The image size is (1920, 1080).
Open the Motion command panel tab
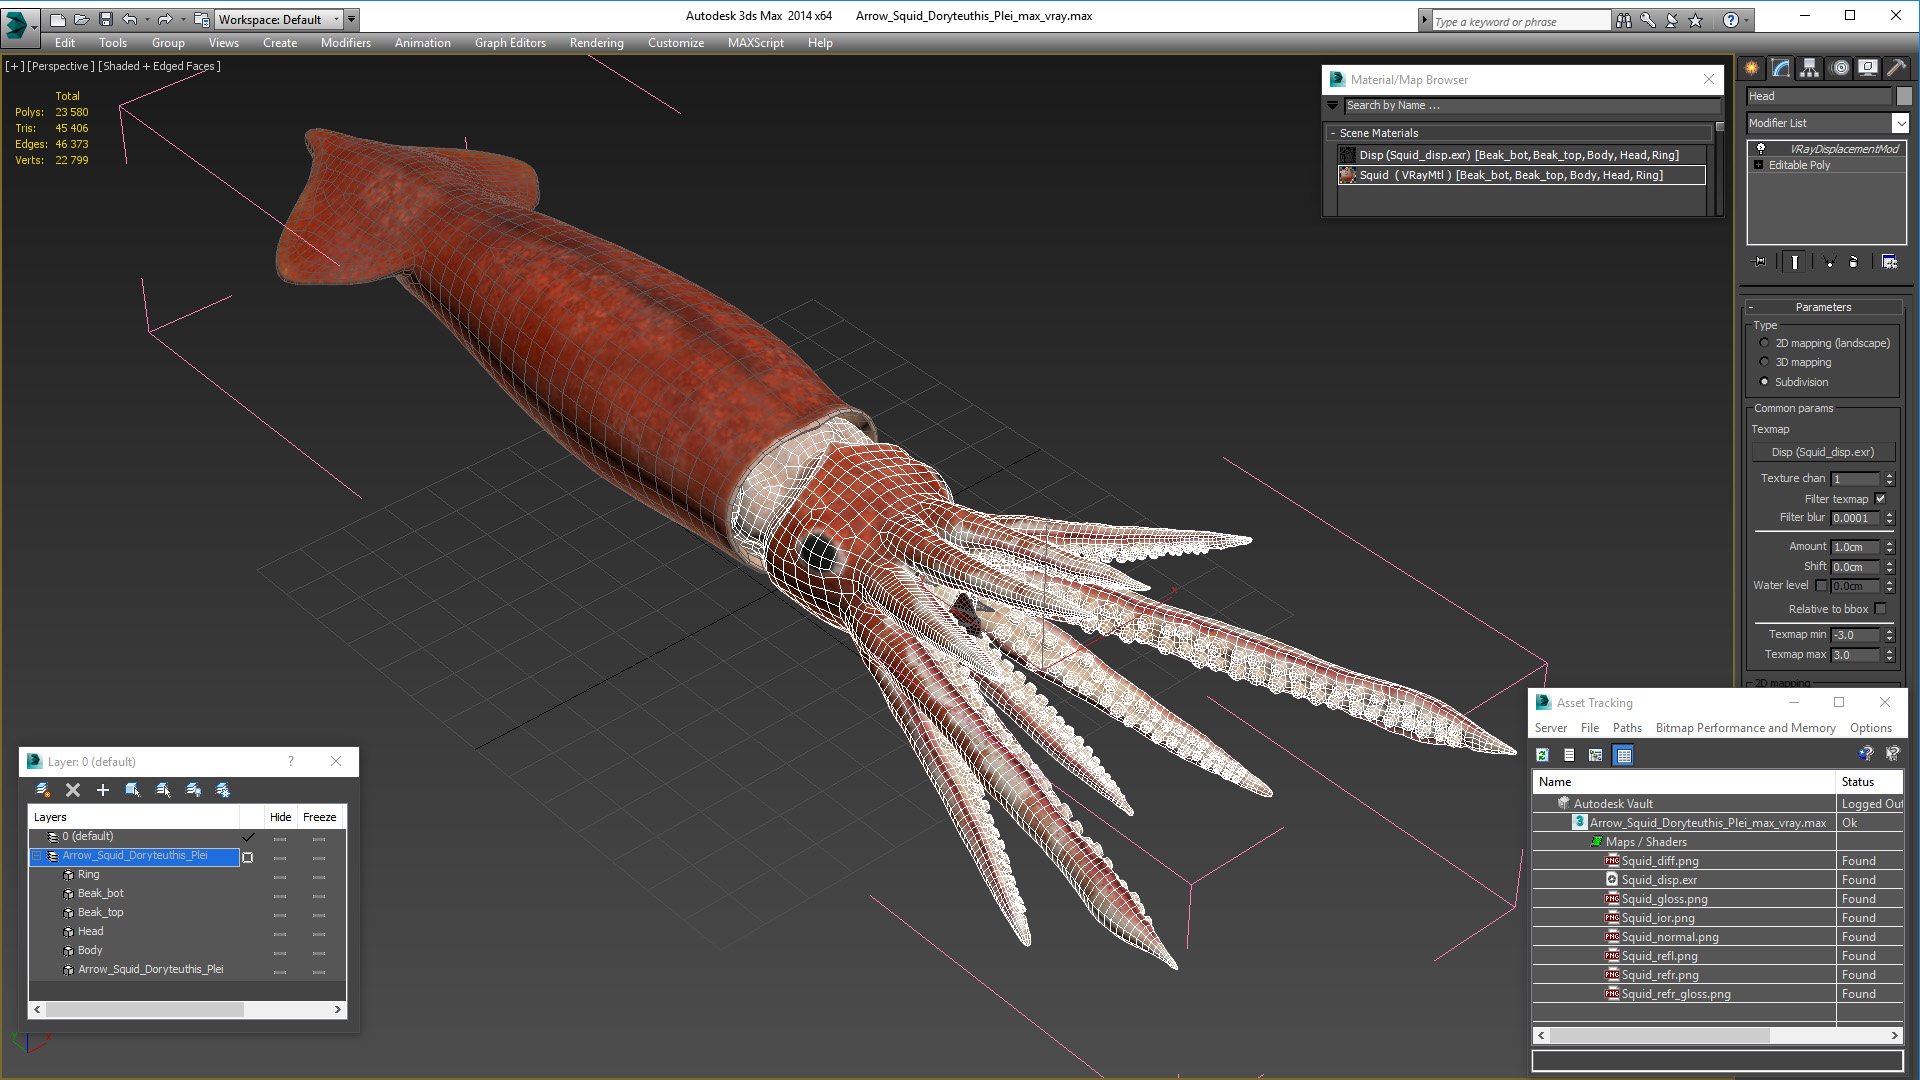pos(1840,68)
